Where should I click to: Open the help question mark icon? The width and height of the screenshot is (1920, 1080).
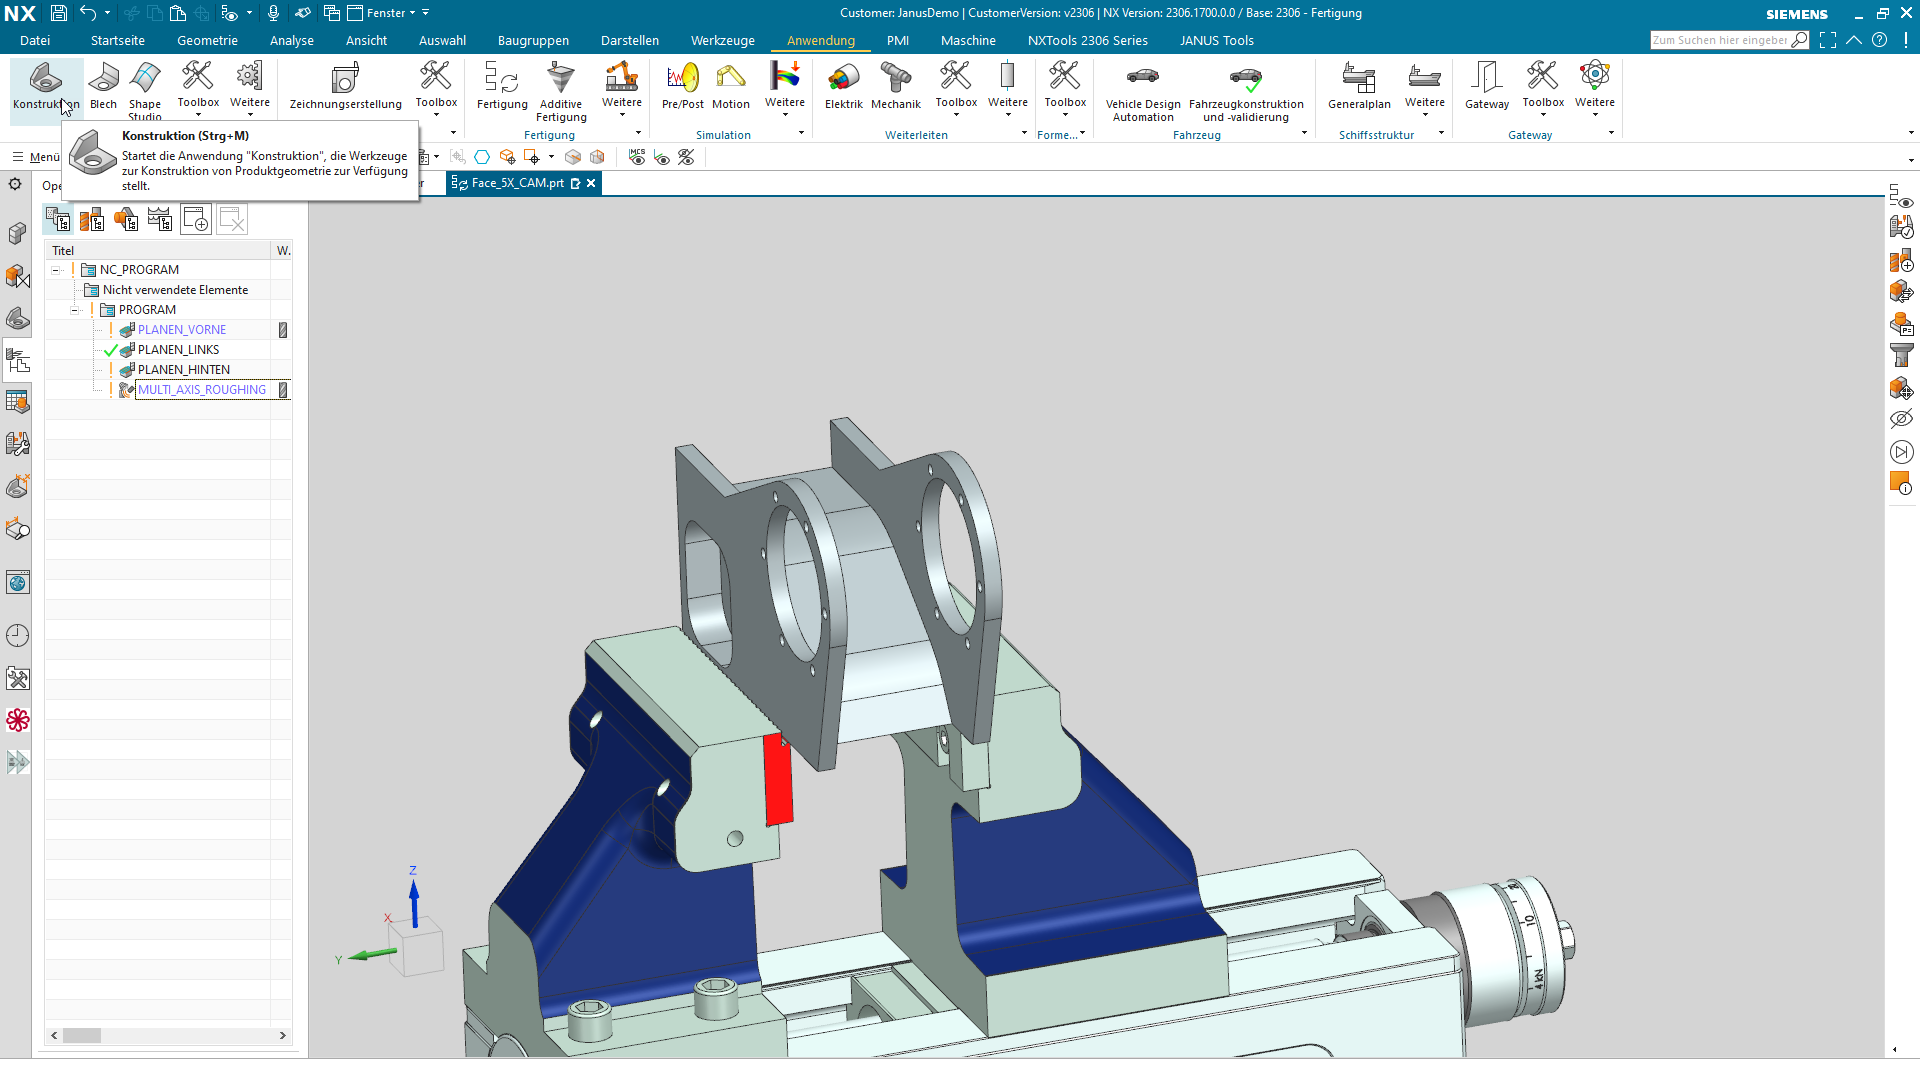click(1880, 40)
